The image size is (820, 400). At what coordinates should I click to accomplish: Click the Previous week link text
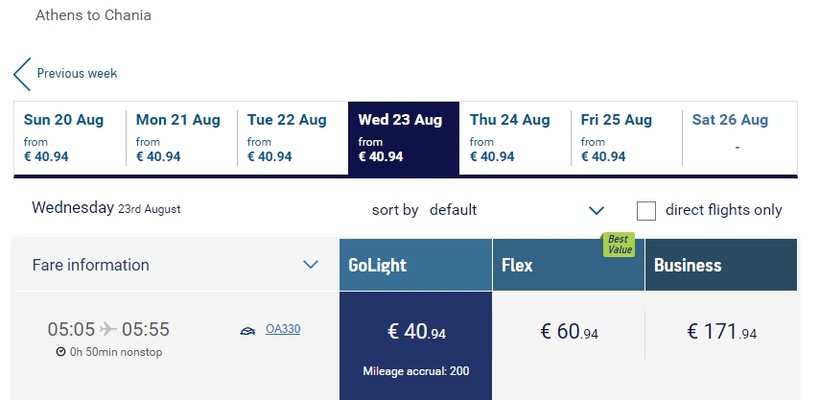click(x=77, y=74)
